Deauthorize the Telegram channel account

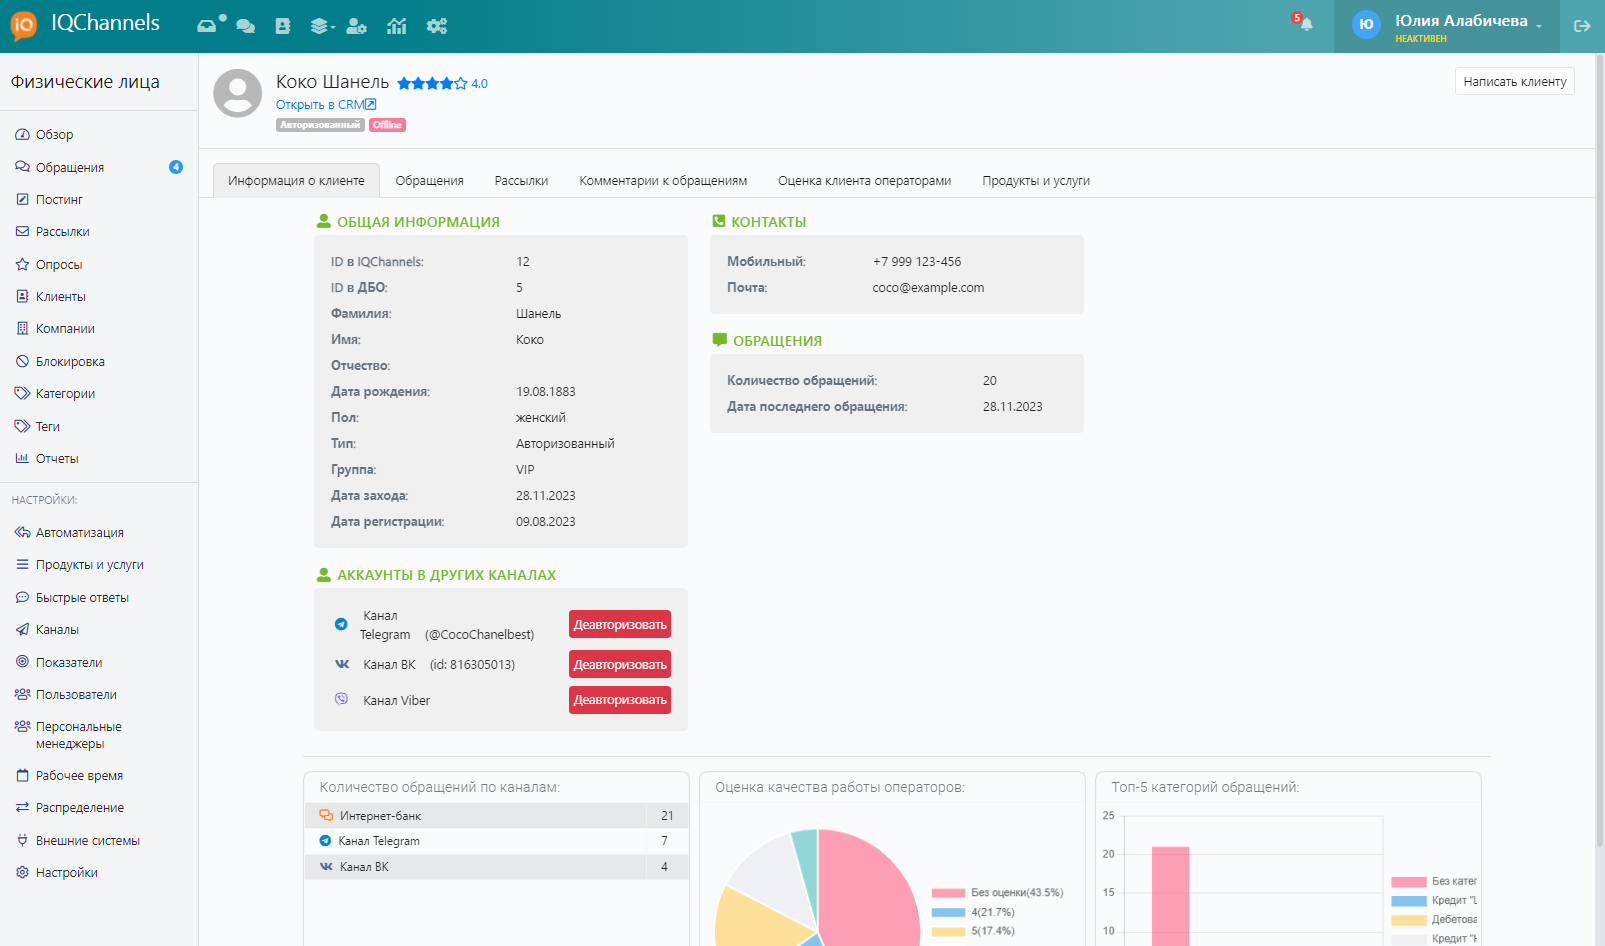[620, 624]
